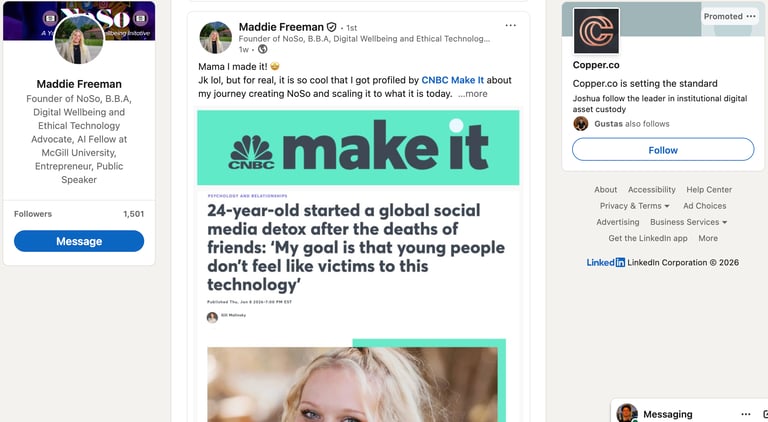Click Maddie Freeman's post avatar photo
Viewport: 768px width, 422px height.
(x=216, y=37)
